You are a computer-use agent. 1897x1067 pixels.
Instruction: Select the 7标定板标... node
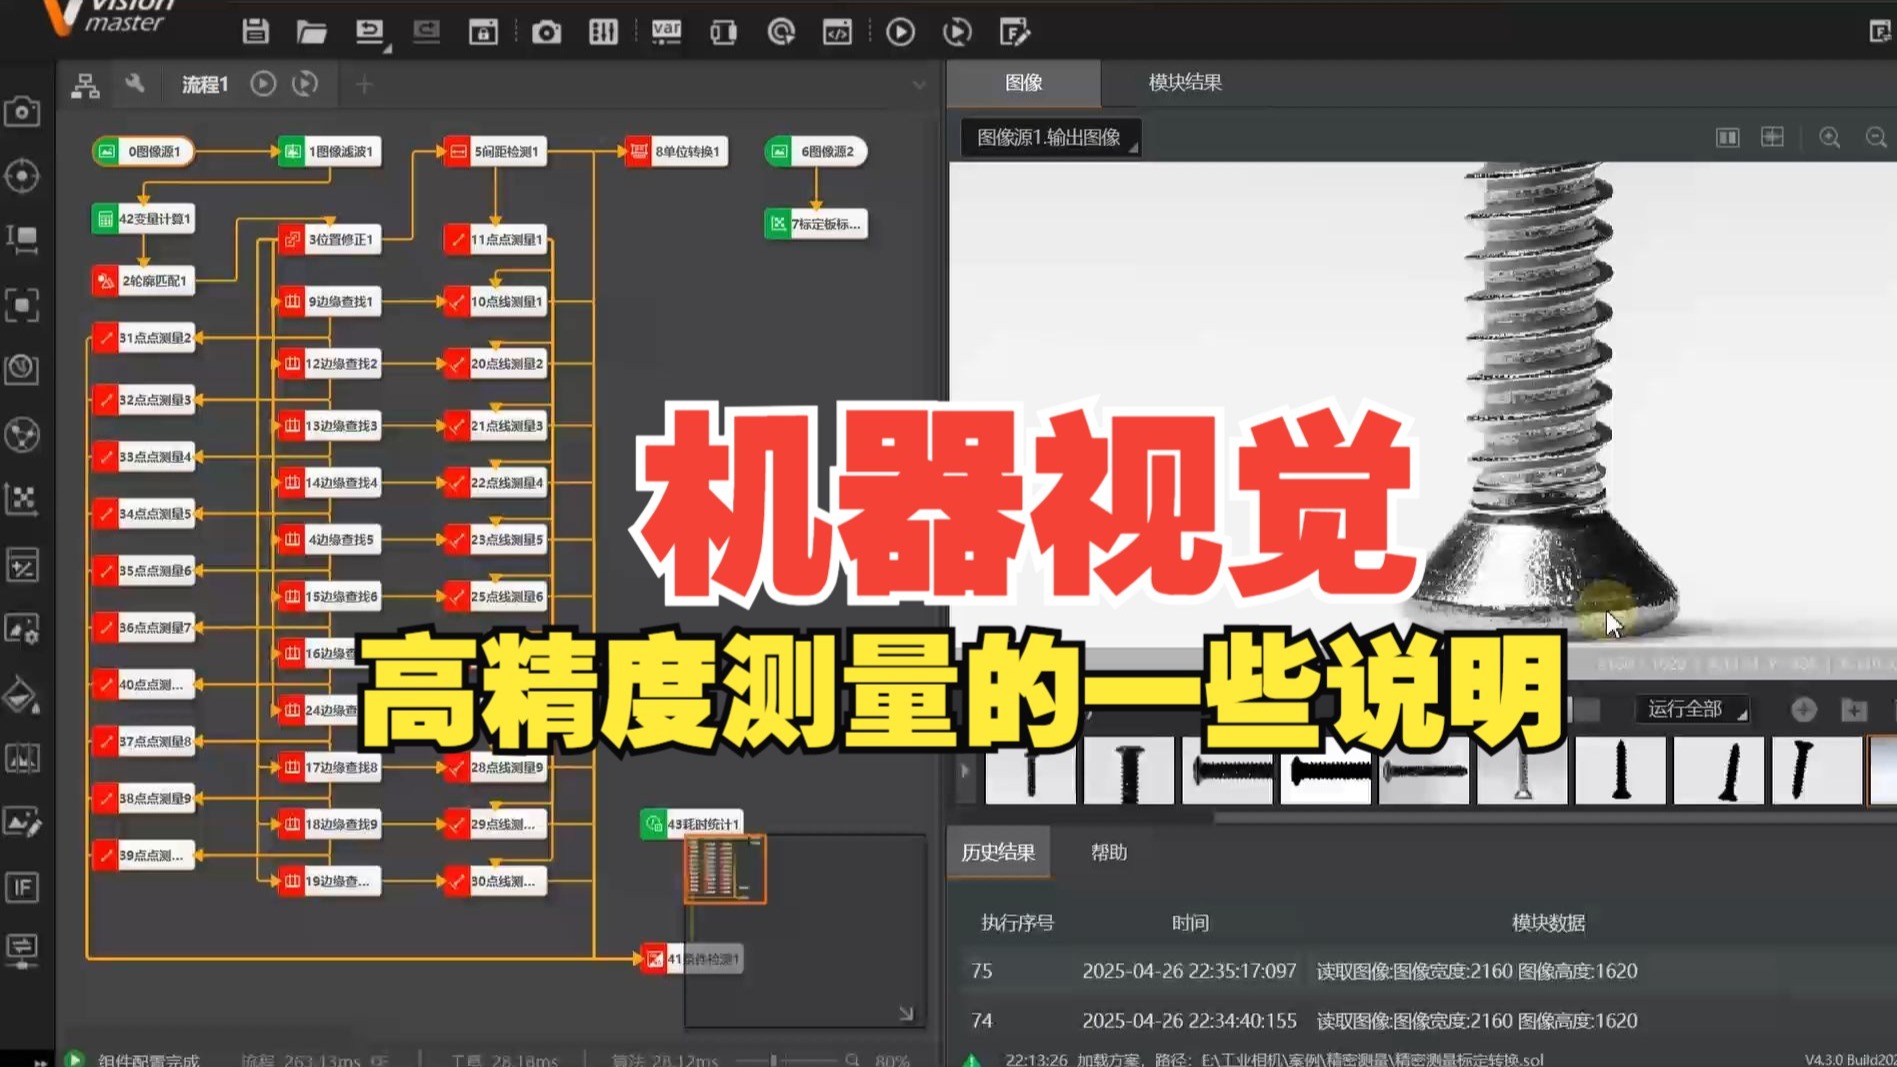tap(816, 224)
